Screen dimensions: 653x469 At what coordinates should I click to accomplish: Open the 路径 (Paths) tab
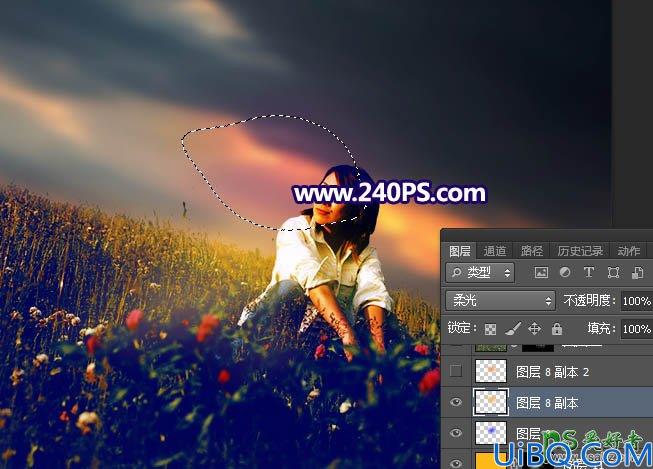coord(532,251)
